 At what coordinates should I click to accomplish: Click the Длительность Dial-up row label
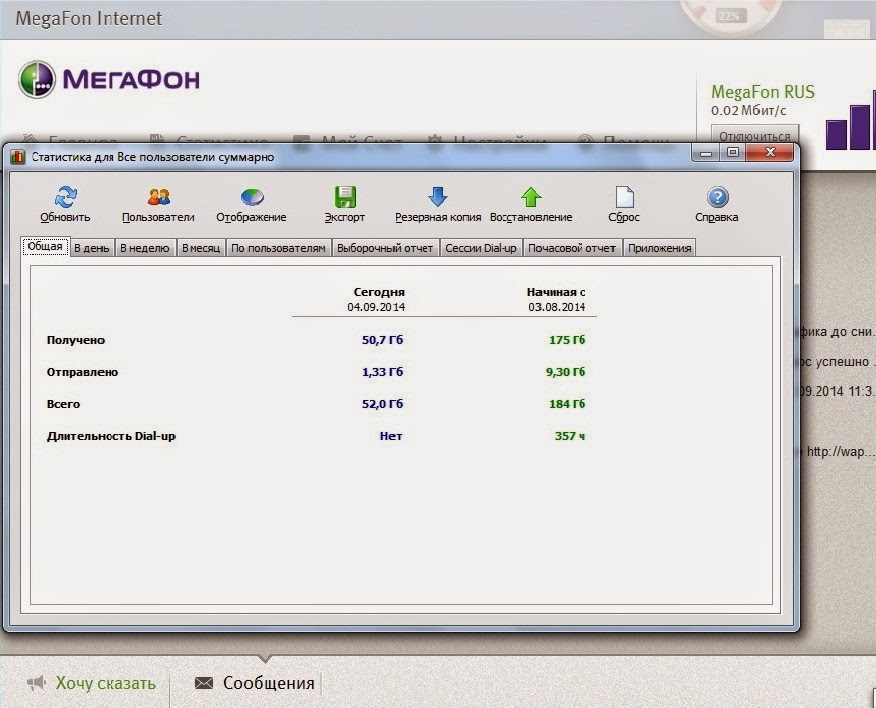pos(111,436)
